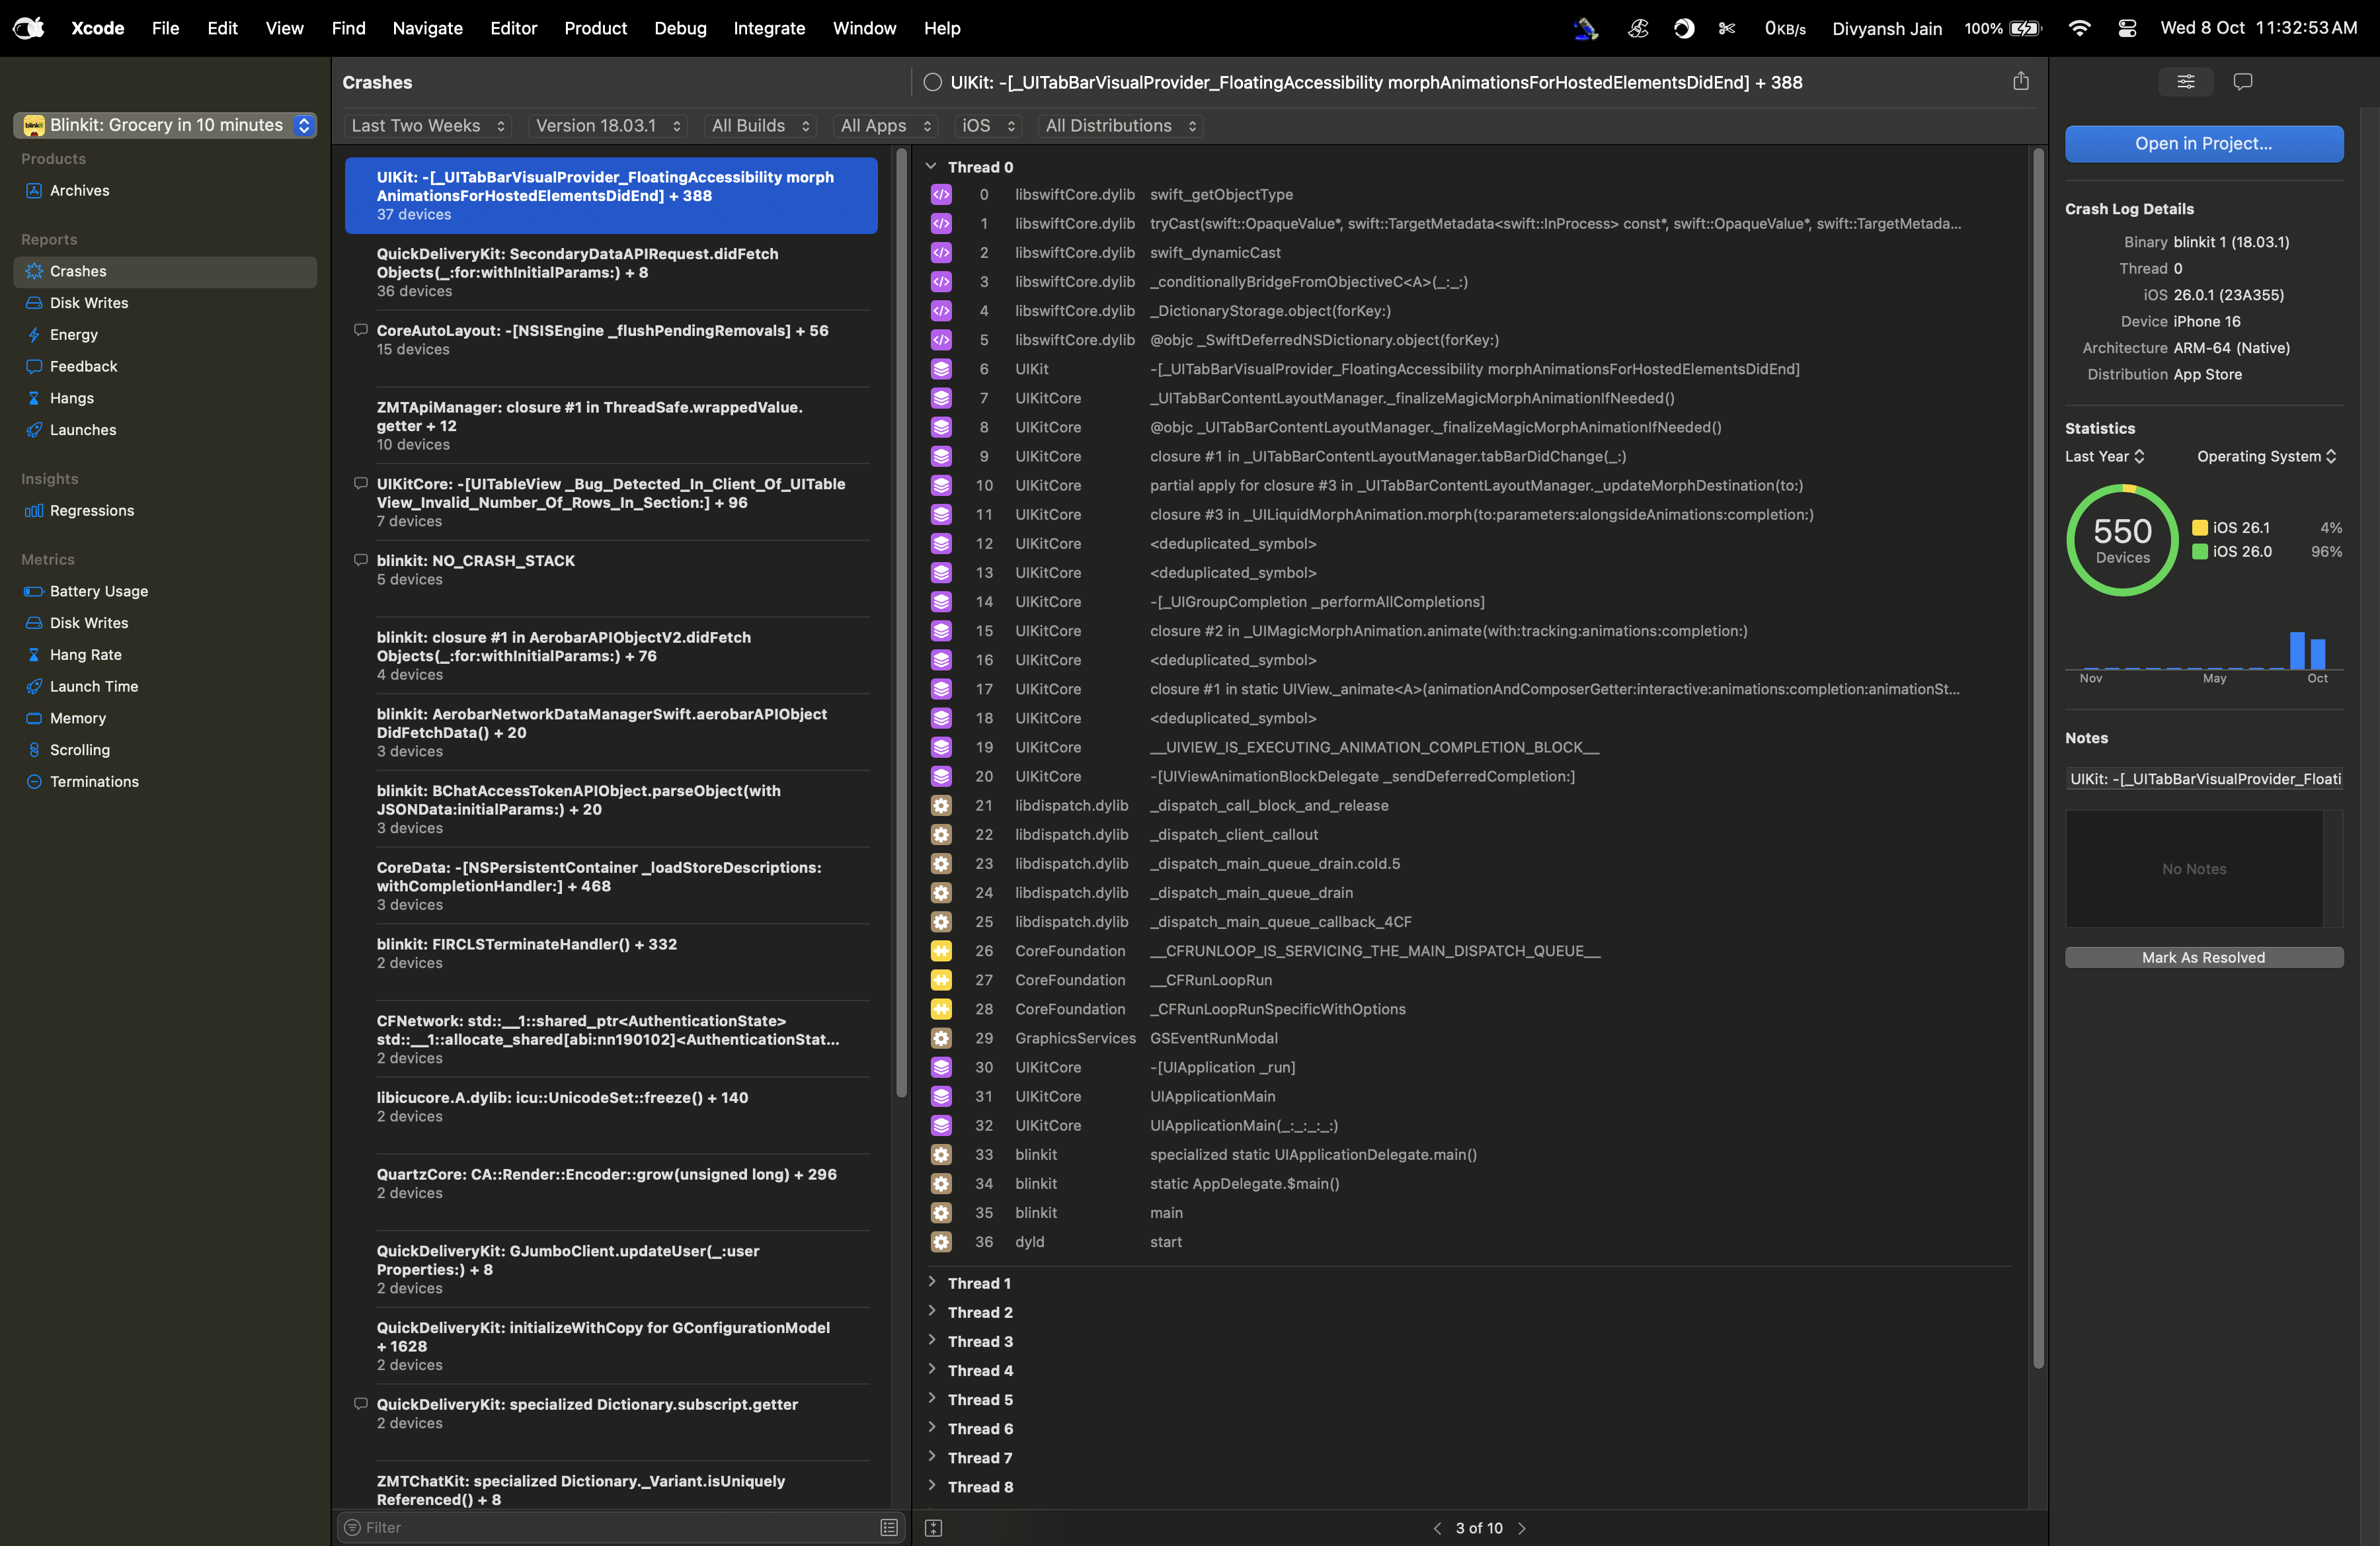Open Archives in Products sidebar

(79, 190)
